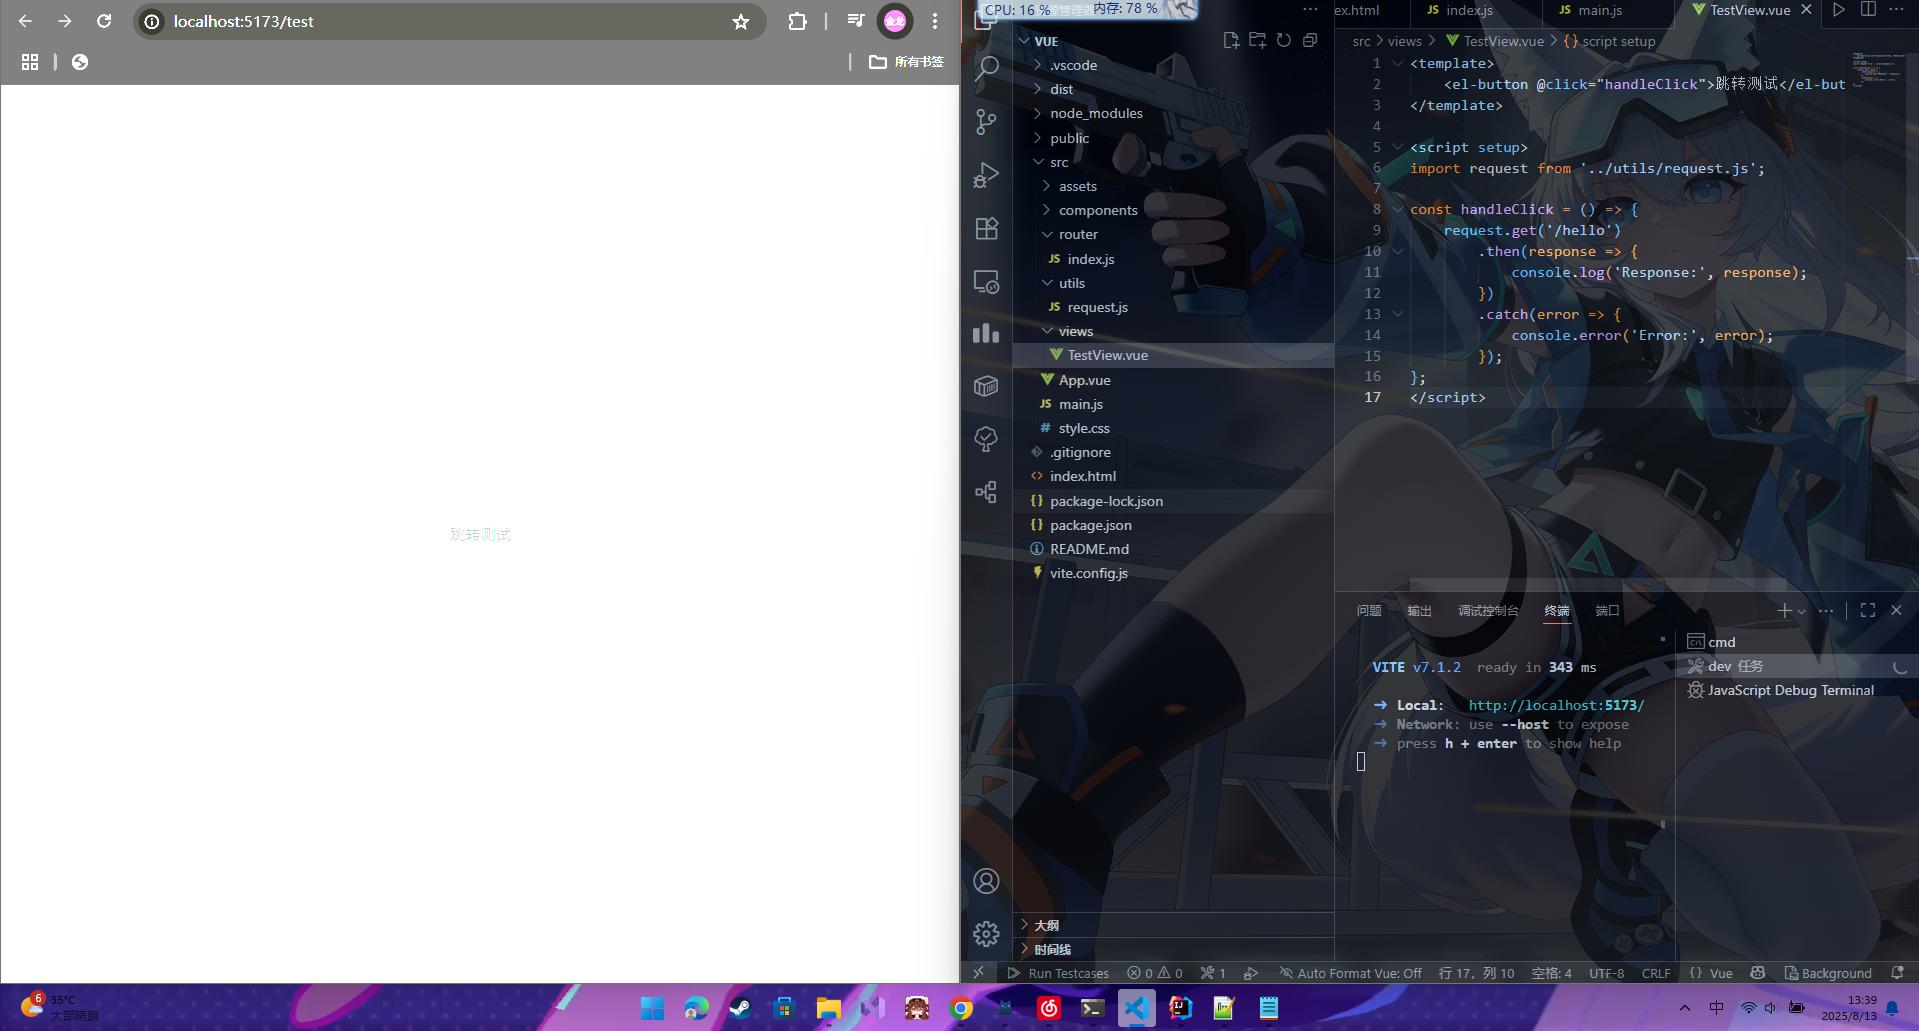Open File Explorer from taskbar

tap(828, 1008)
